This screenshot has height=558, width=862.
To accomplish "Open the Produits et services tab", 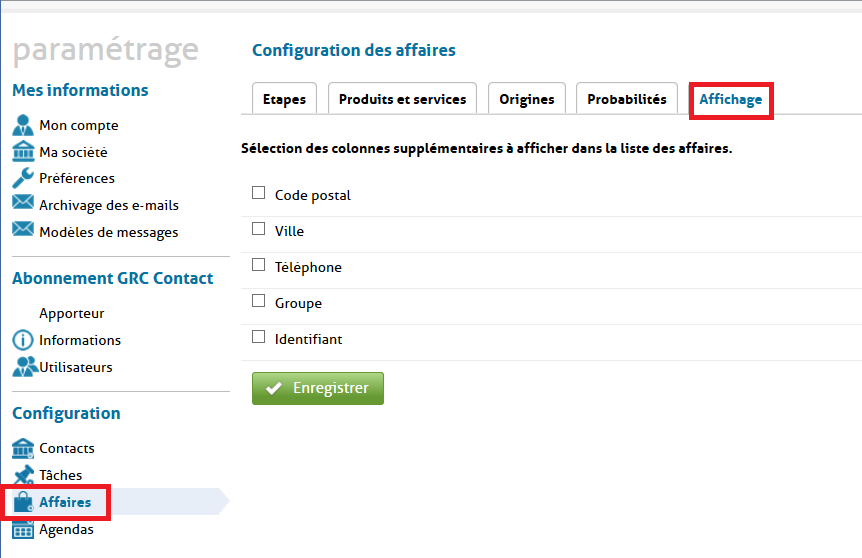I will [x=402, y=99].
